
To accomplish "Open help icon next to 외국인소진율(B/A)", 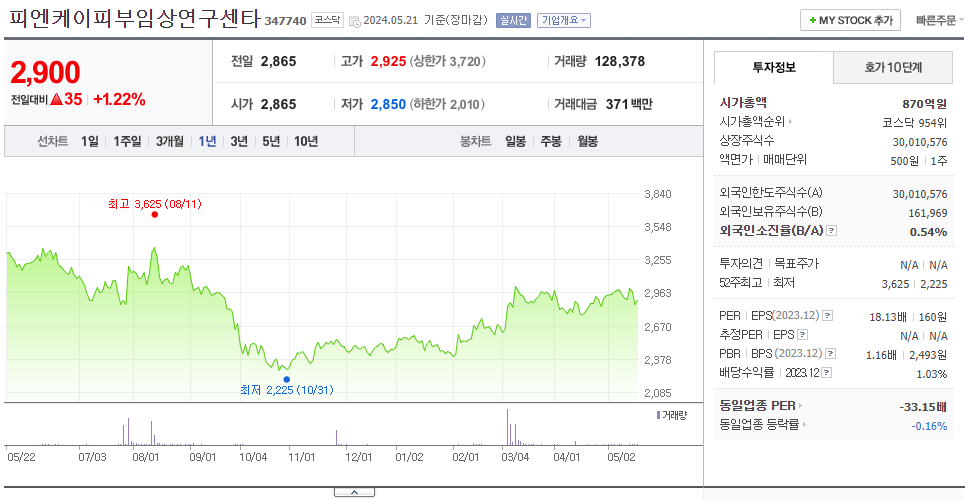I will pyautogui.click(x=832, y=231).
